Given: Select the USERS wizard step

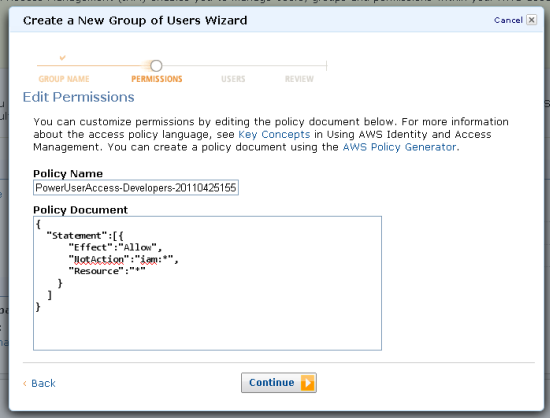Looking at the screenshot, I should [233, 79].
